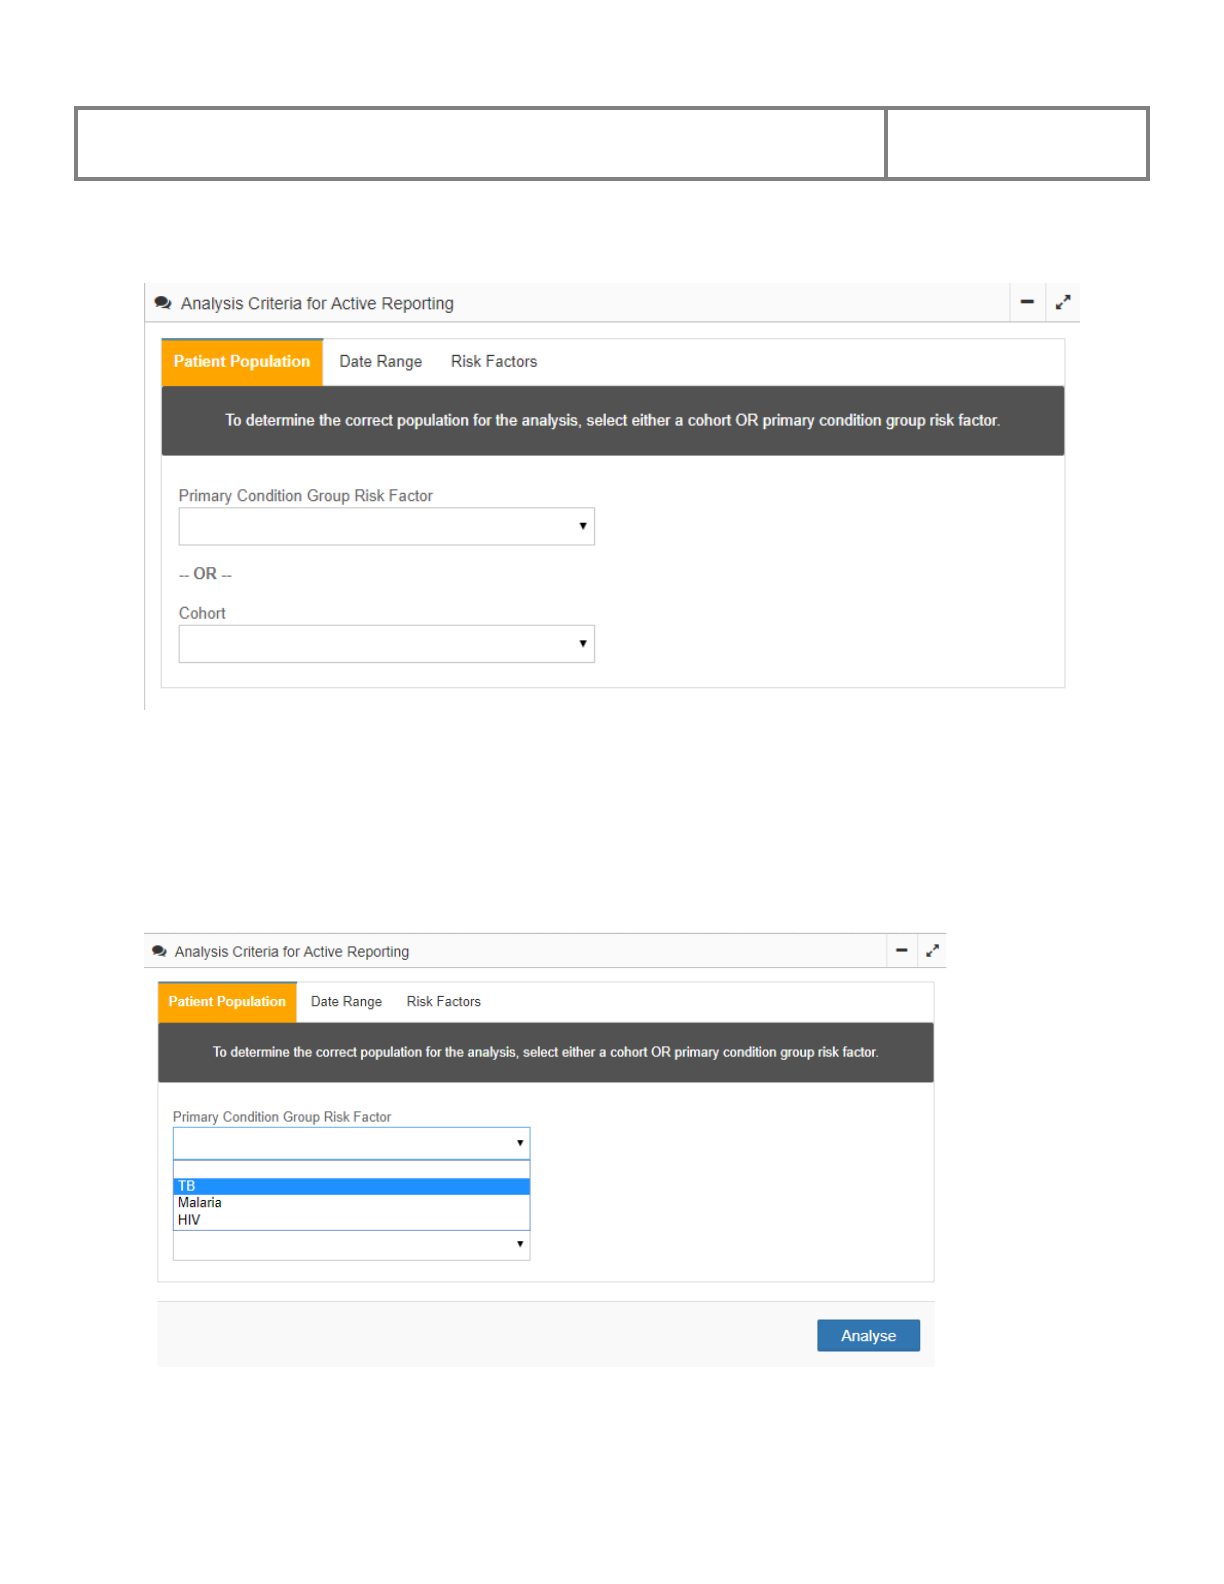Switch to the upper Risk Factors tab

pos(493,362)
